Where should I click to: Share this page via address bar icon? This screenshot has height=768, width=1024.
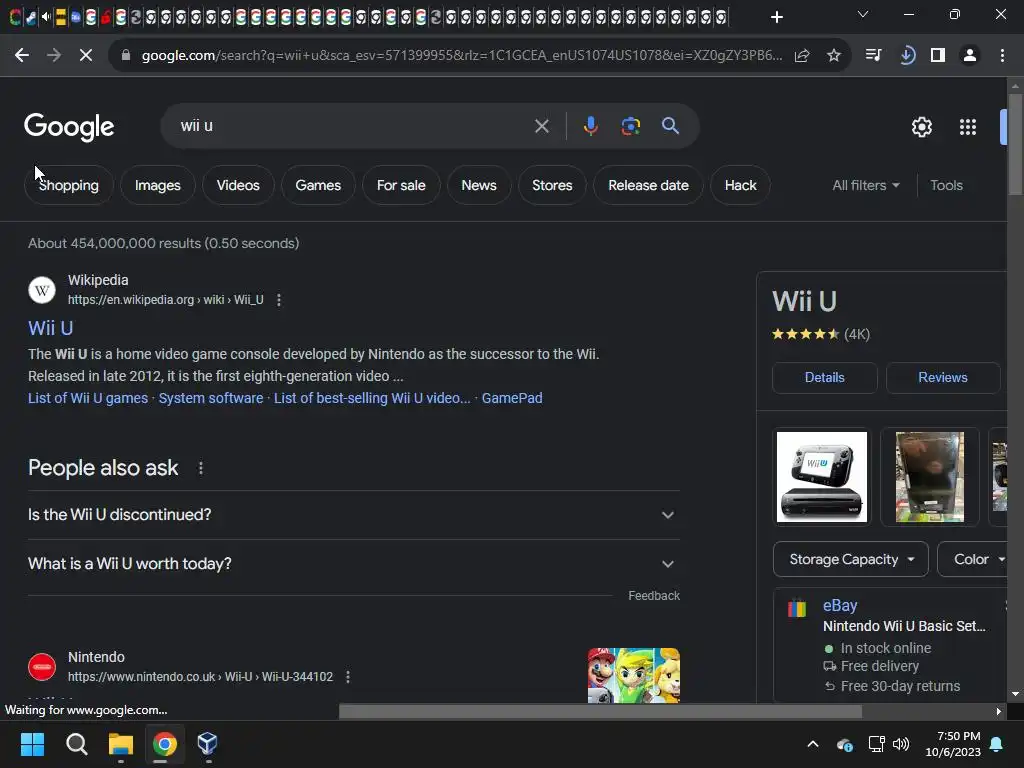pos(802,56)
